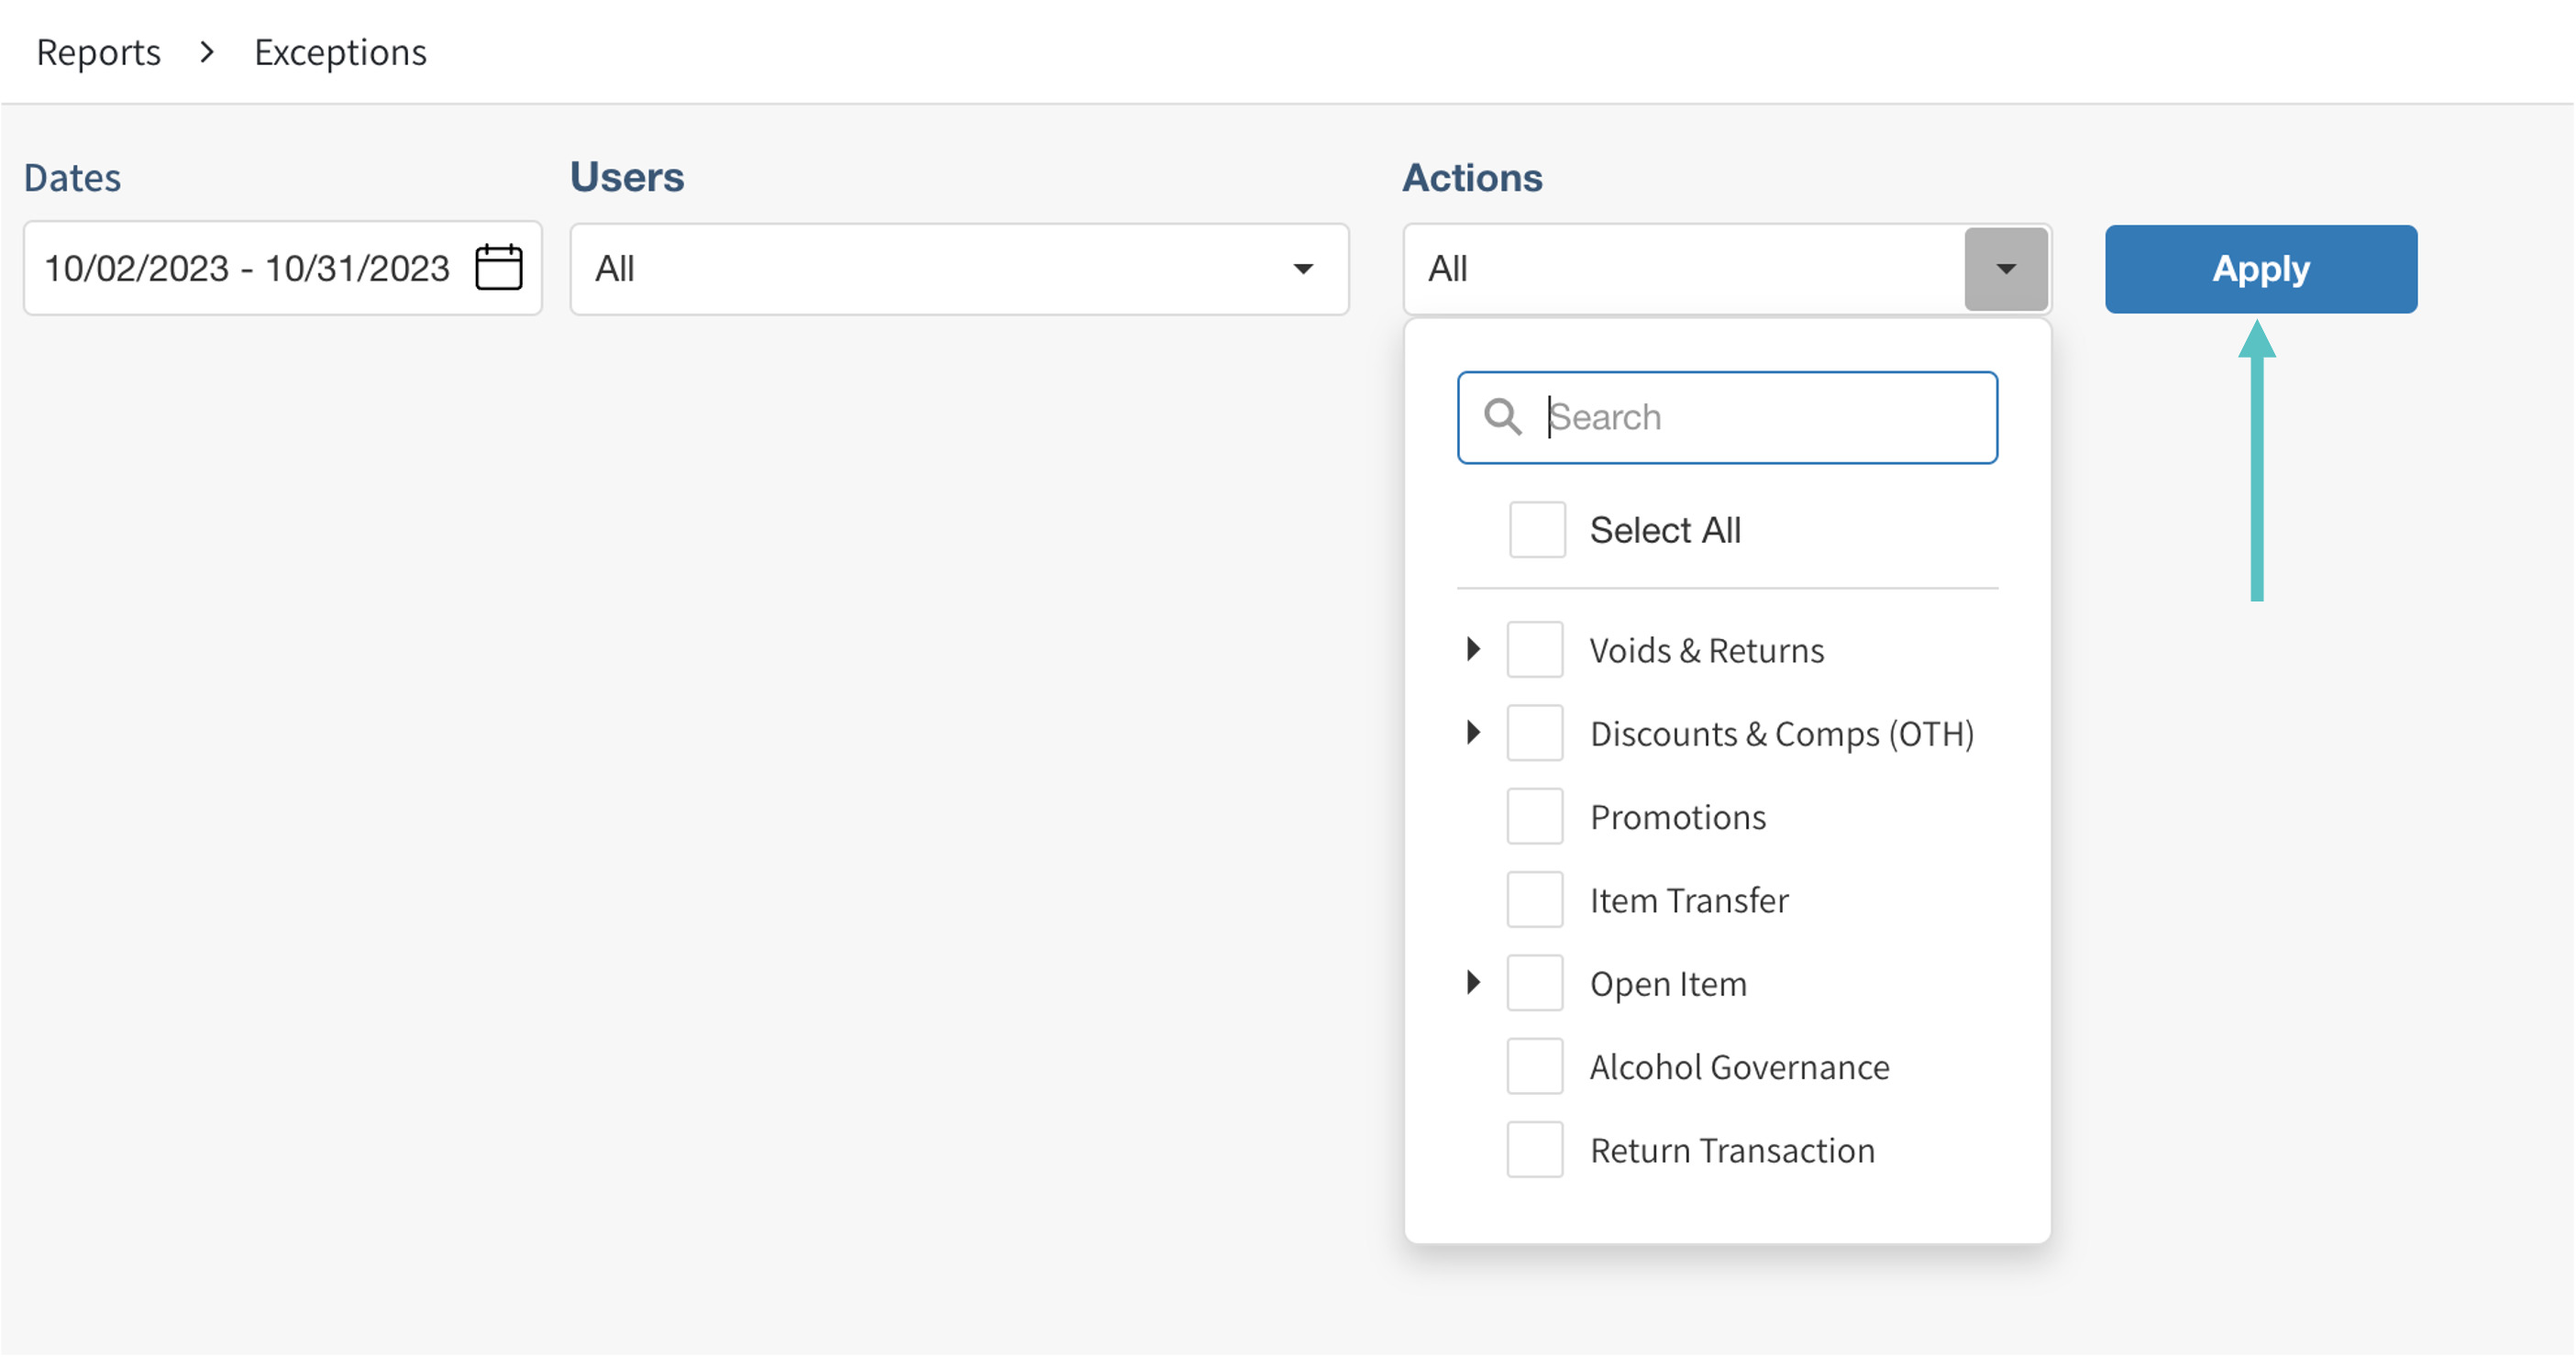The width and height of the screenshot is (2576, 1357).
Task: Click the magnifying glass search icon
Action: point(1502,417)
